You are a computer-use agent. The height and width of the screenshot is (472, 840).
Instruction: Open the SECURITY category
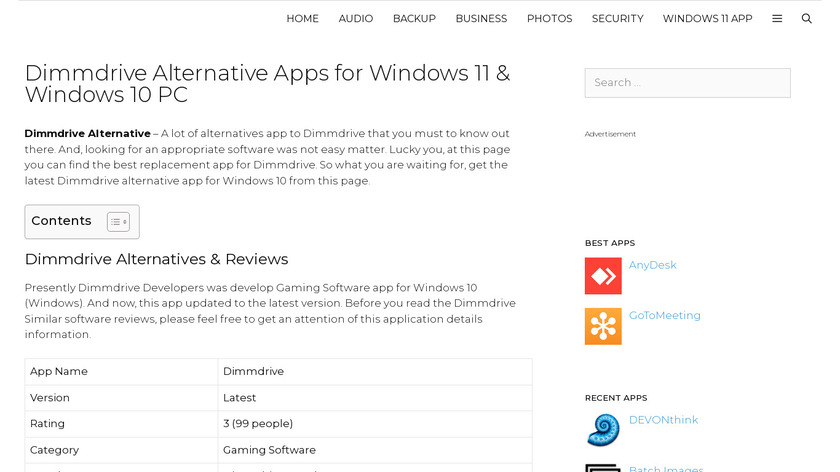coord(618,19)
